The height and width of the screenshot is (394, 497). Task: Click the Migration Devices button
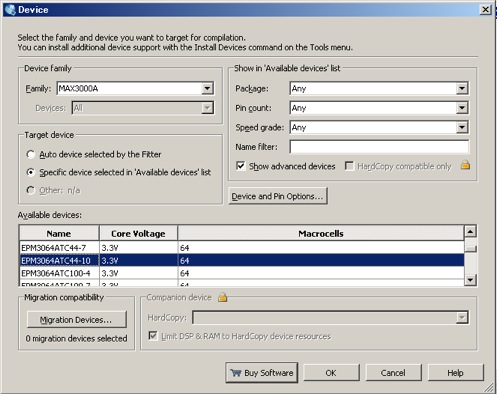click(x=77, y=320)
